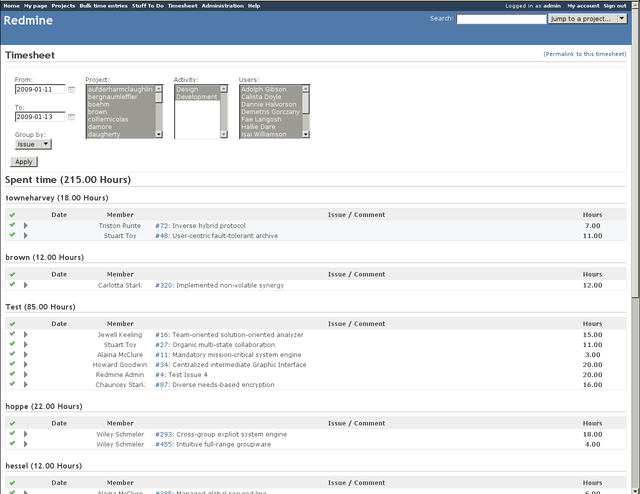The image size is (640, 494).
Task: Expand the Triston Runte #72 entry
Action: [25, 225]
